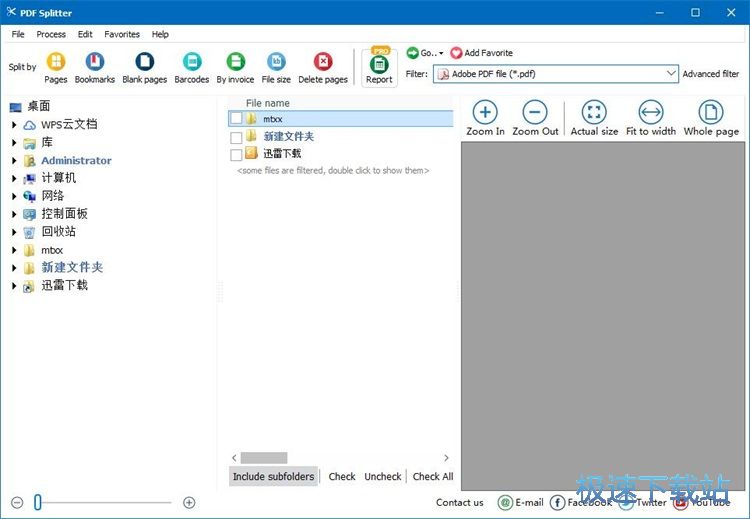Select WPS云文档 cloud item in tree
The width and height of the screenshot is (750, 519).
coord(69,124)
